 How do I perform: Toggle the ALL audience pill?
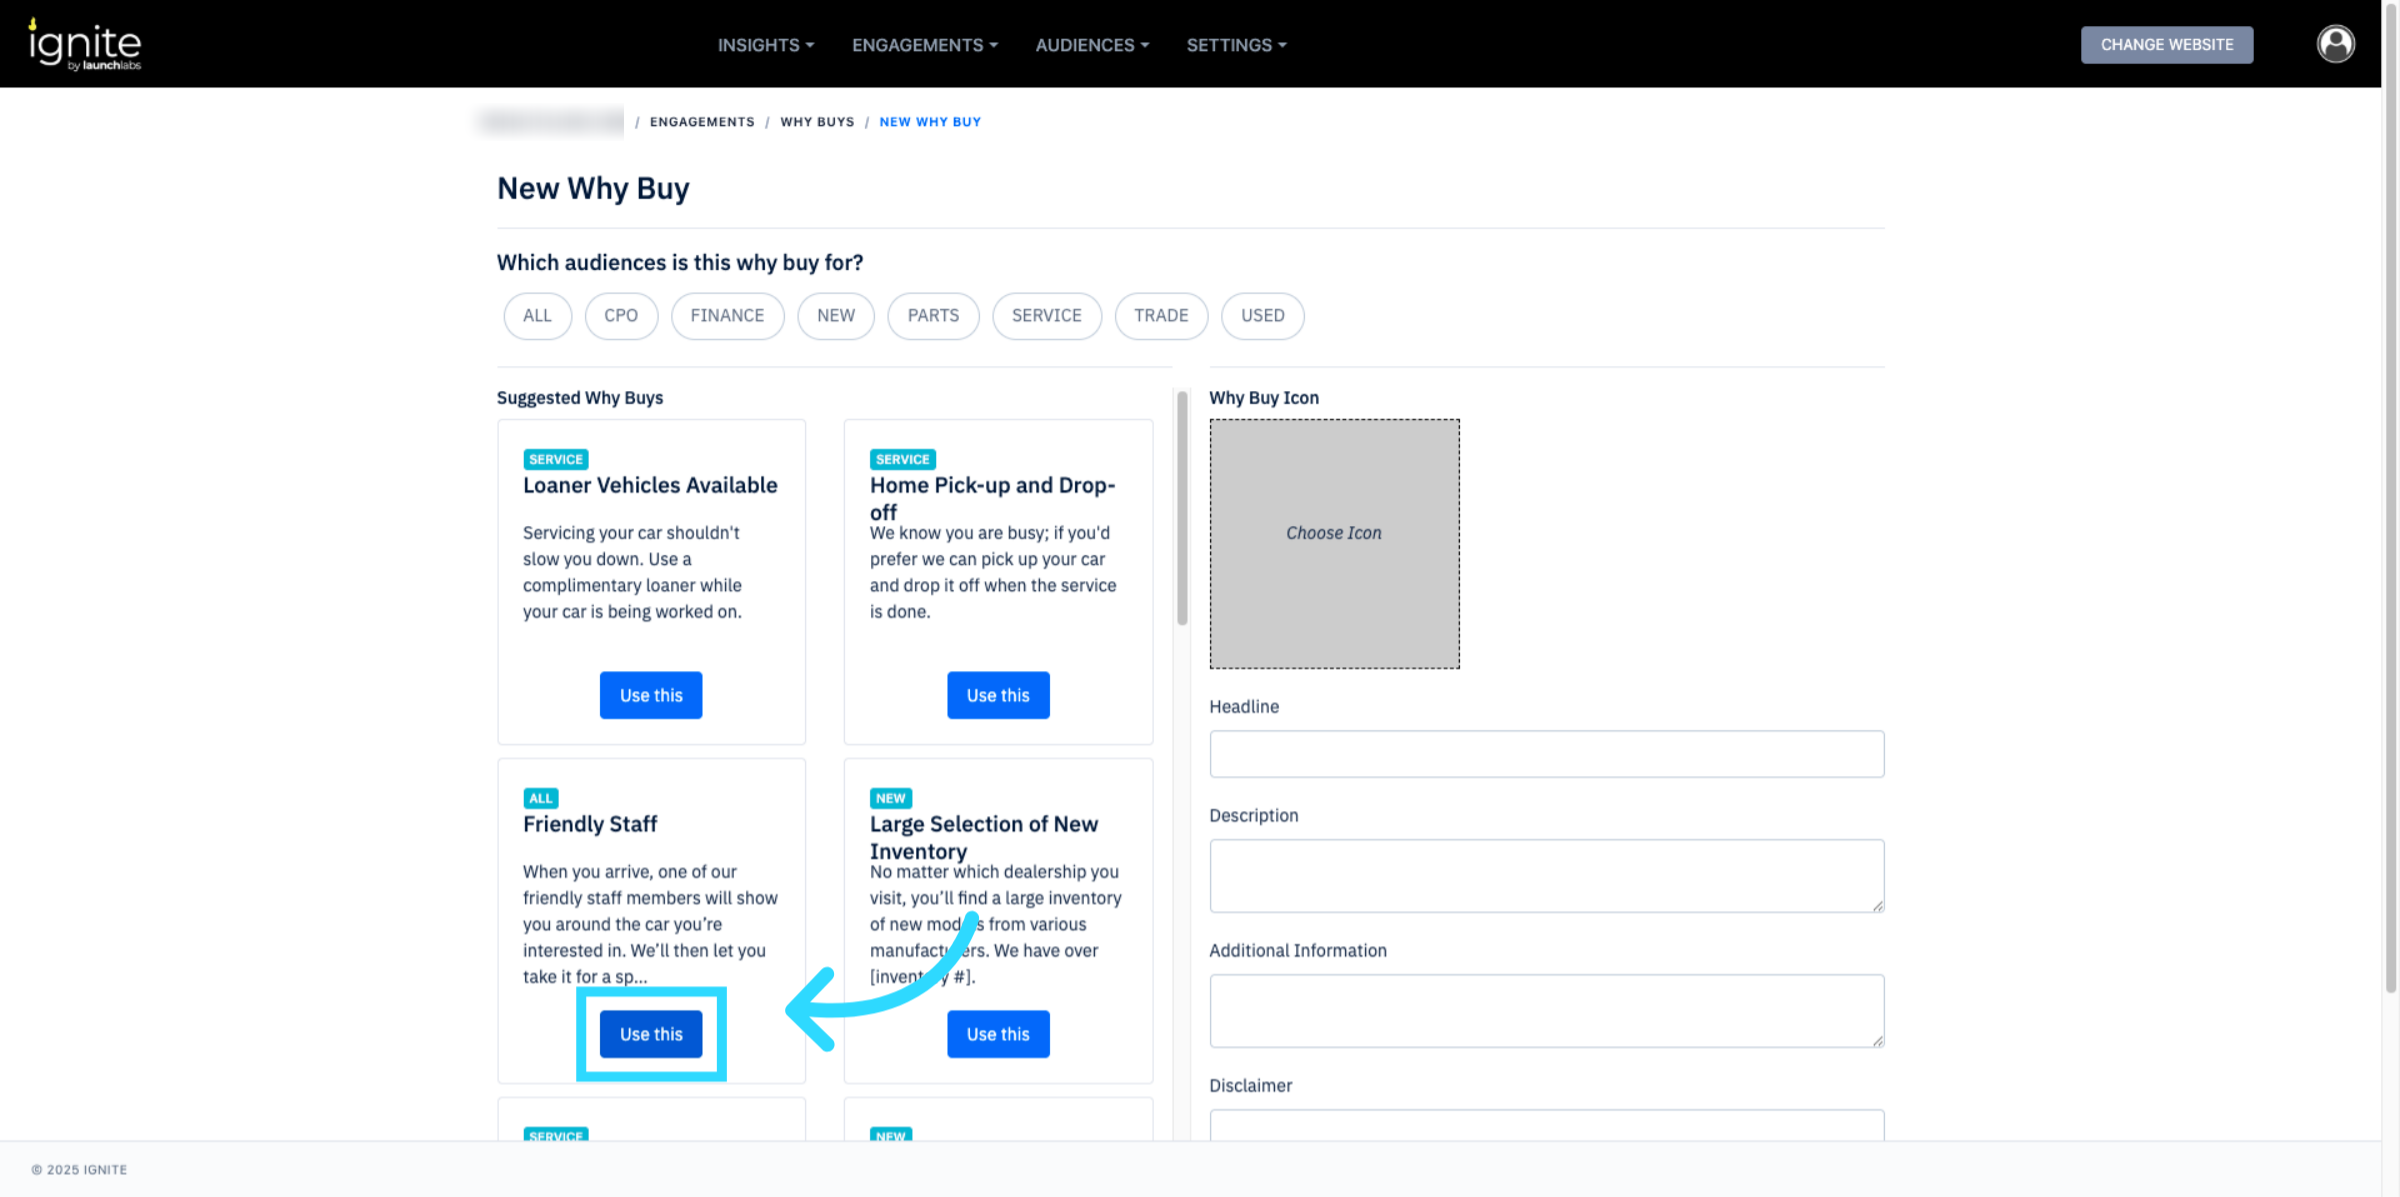pyautogui.click(x=537, y=316)
